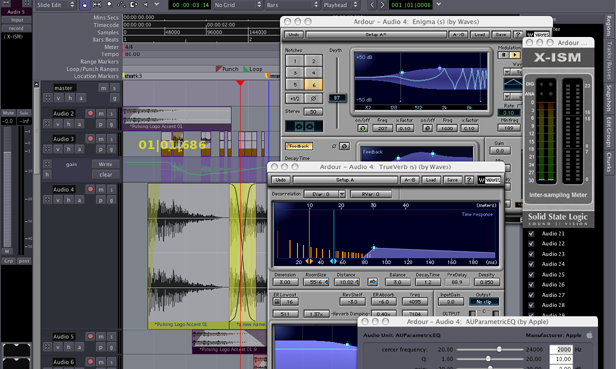Viewport: 616px width, 369px height.
Task: Nudge forward with right arrow button
Action: (382, 5)
